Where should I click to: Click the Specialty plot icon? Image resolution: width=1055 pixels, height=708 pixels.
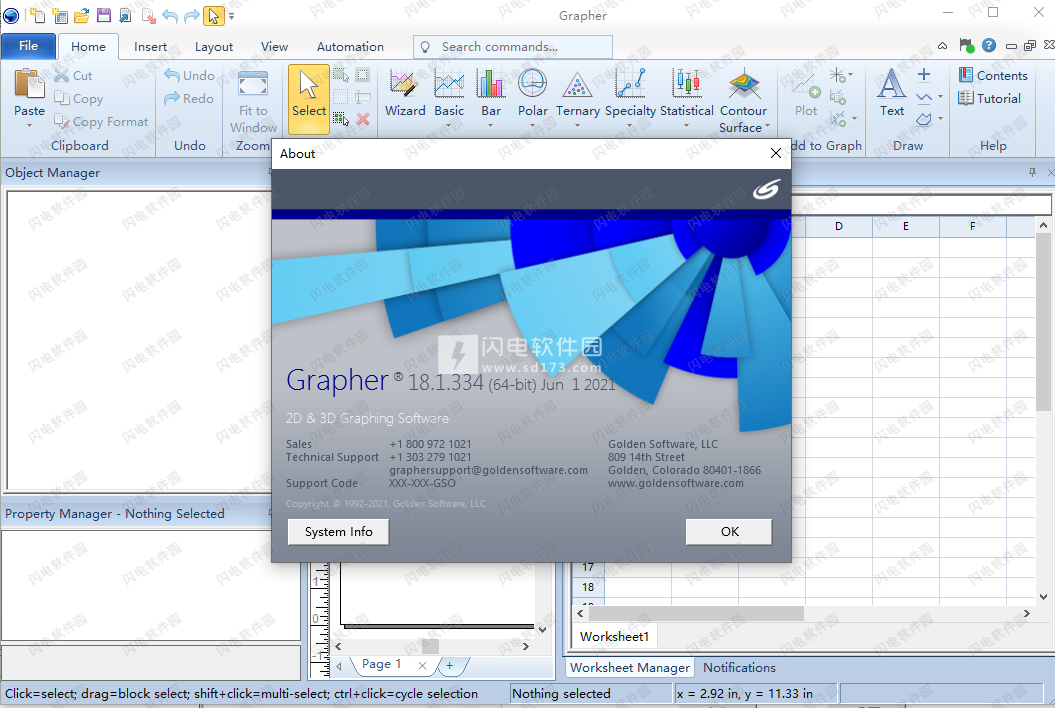click(630, 83)
